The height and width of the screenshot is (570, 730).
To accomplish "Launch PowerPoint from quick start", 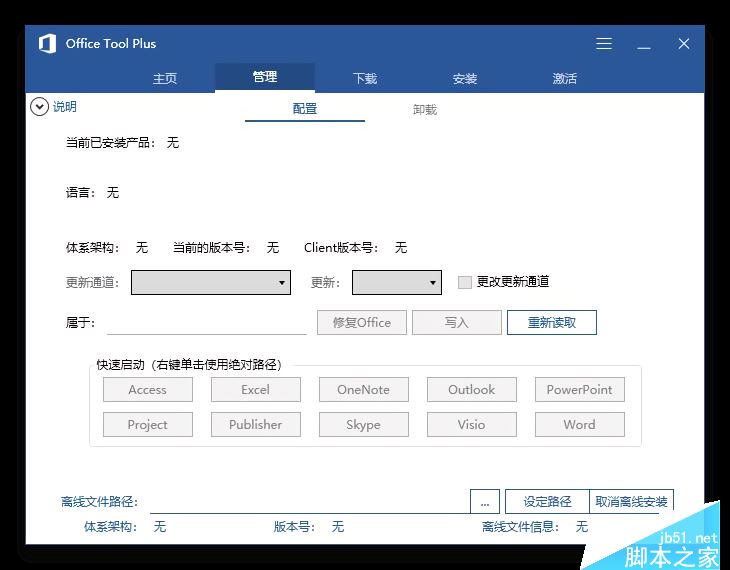I will click(x=580, y=389).
